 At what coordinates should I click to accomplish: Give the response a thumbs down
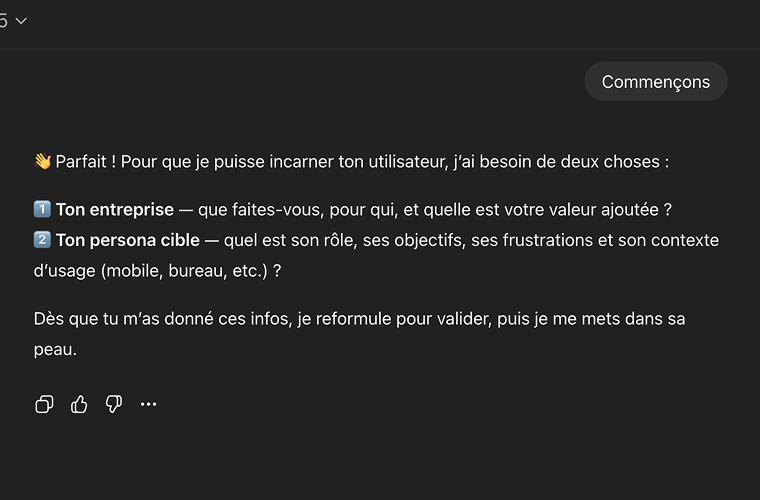click(x=114, y=404)
